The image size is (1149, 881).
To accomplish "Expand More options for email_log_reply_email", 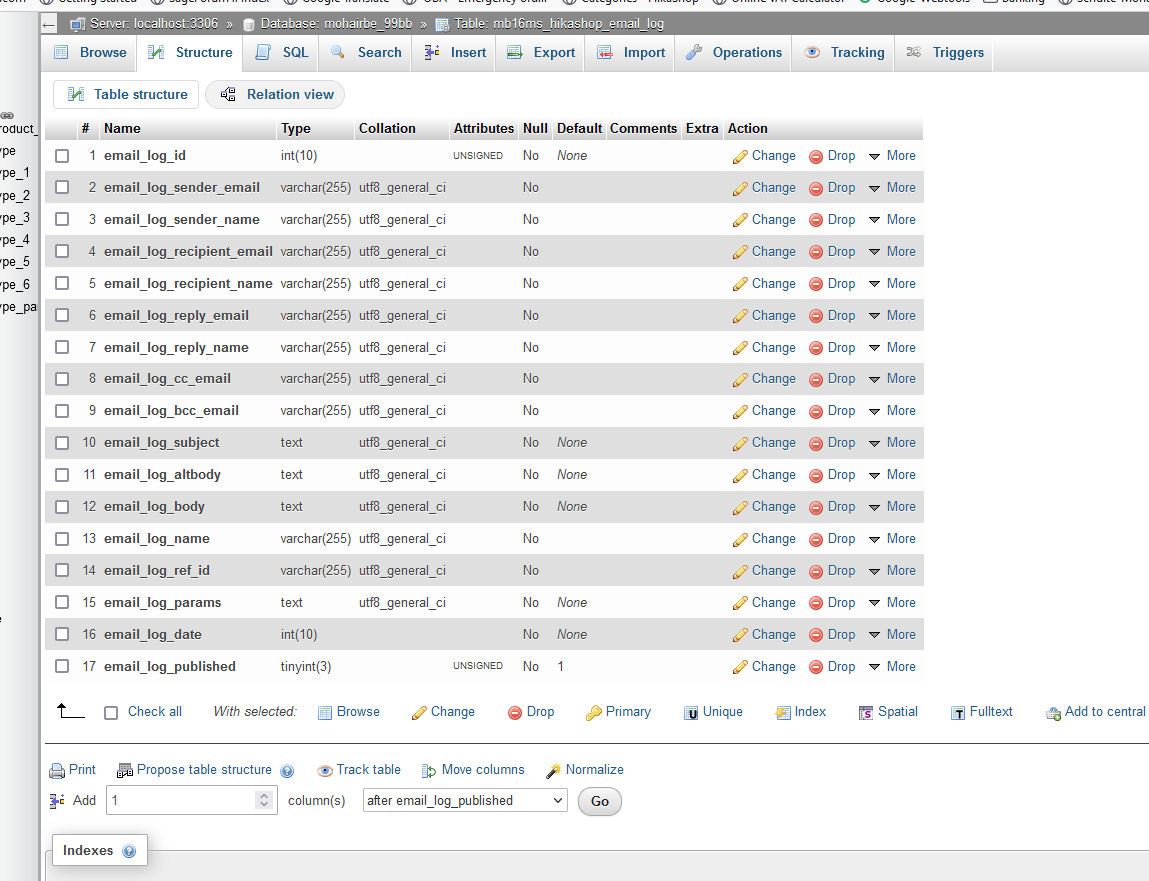I will tap(892, 315).
